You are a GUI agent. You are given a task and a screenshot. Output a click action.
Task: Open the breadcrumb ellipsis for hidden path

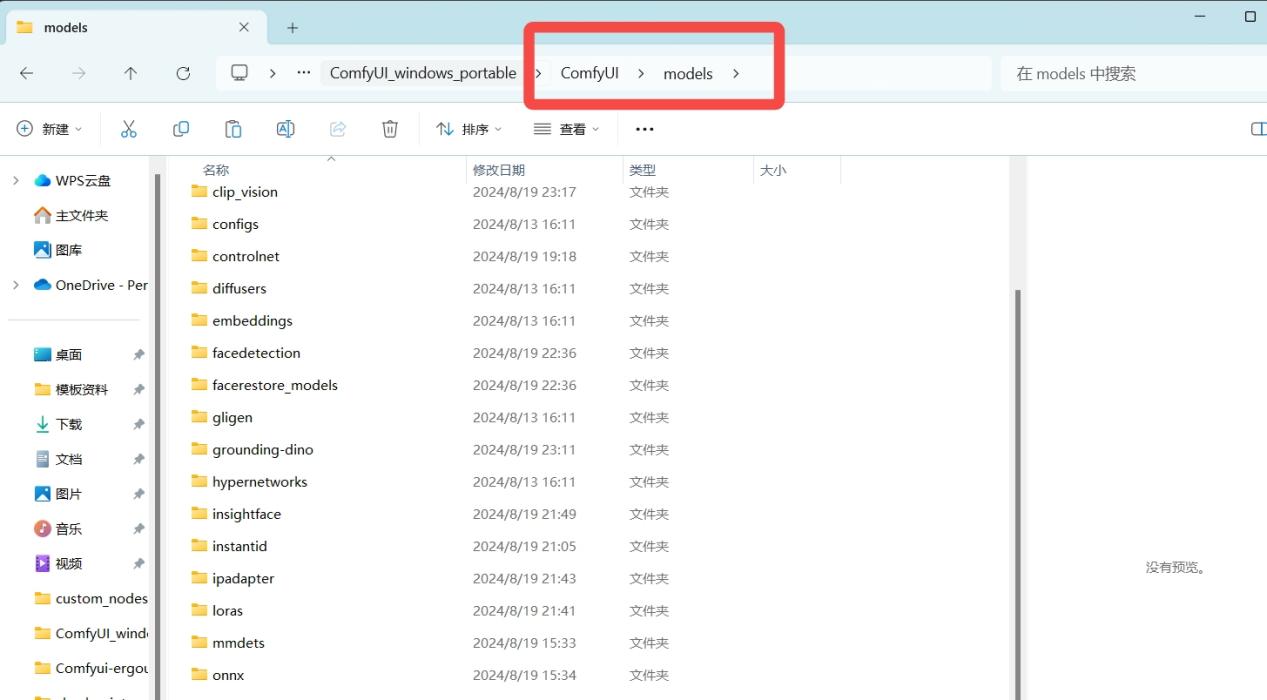coord(304,73)
